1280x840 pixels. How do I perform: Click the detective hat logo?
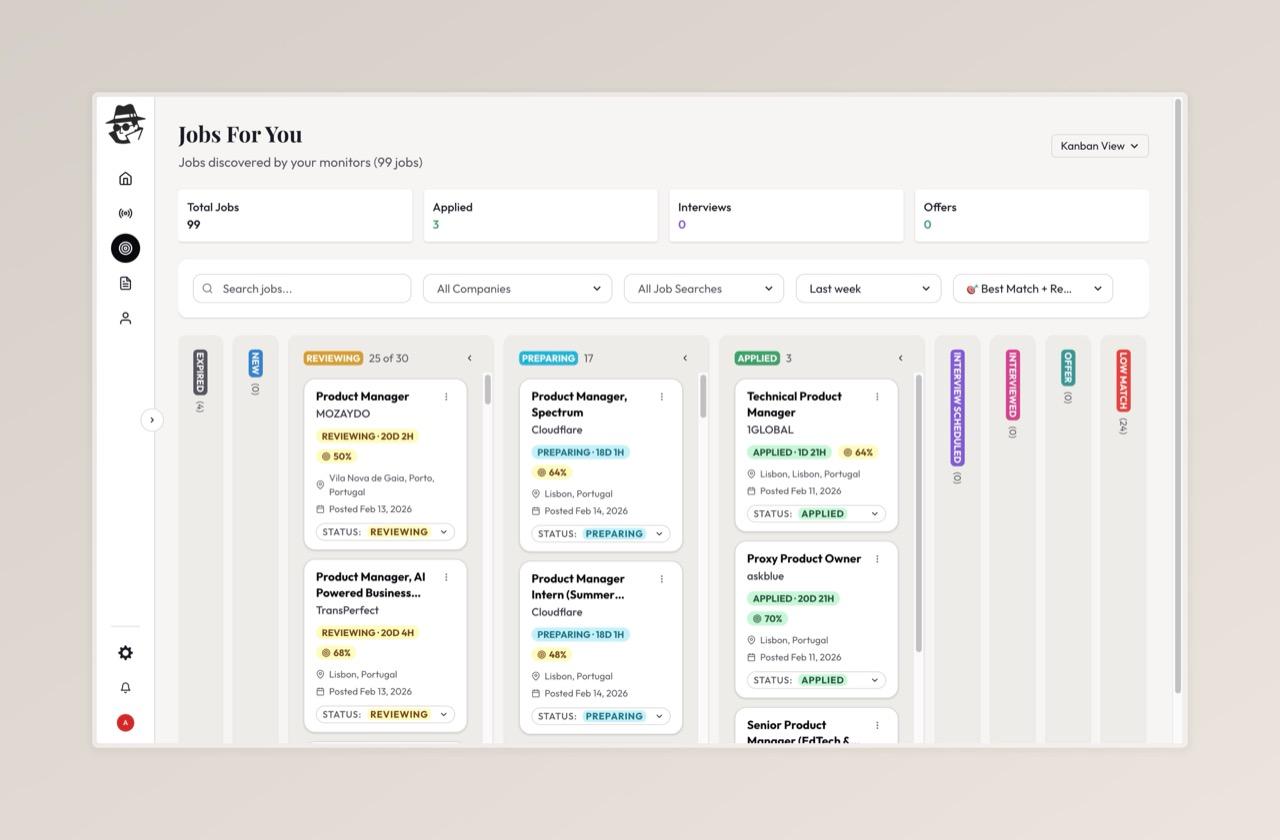pos(125,123)
